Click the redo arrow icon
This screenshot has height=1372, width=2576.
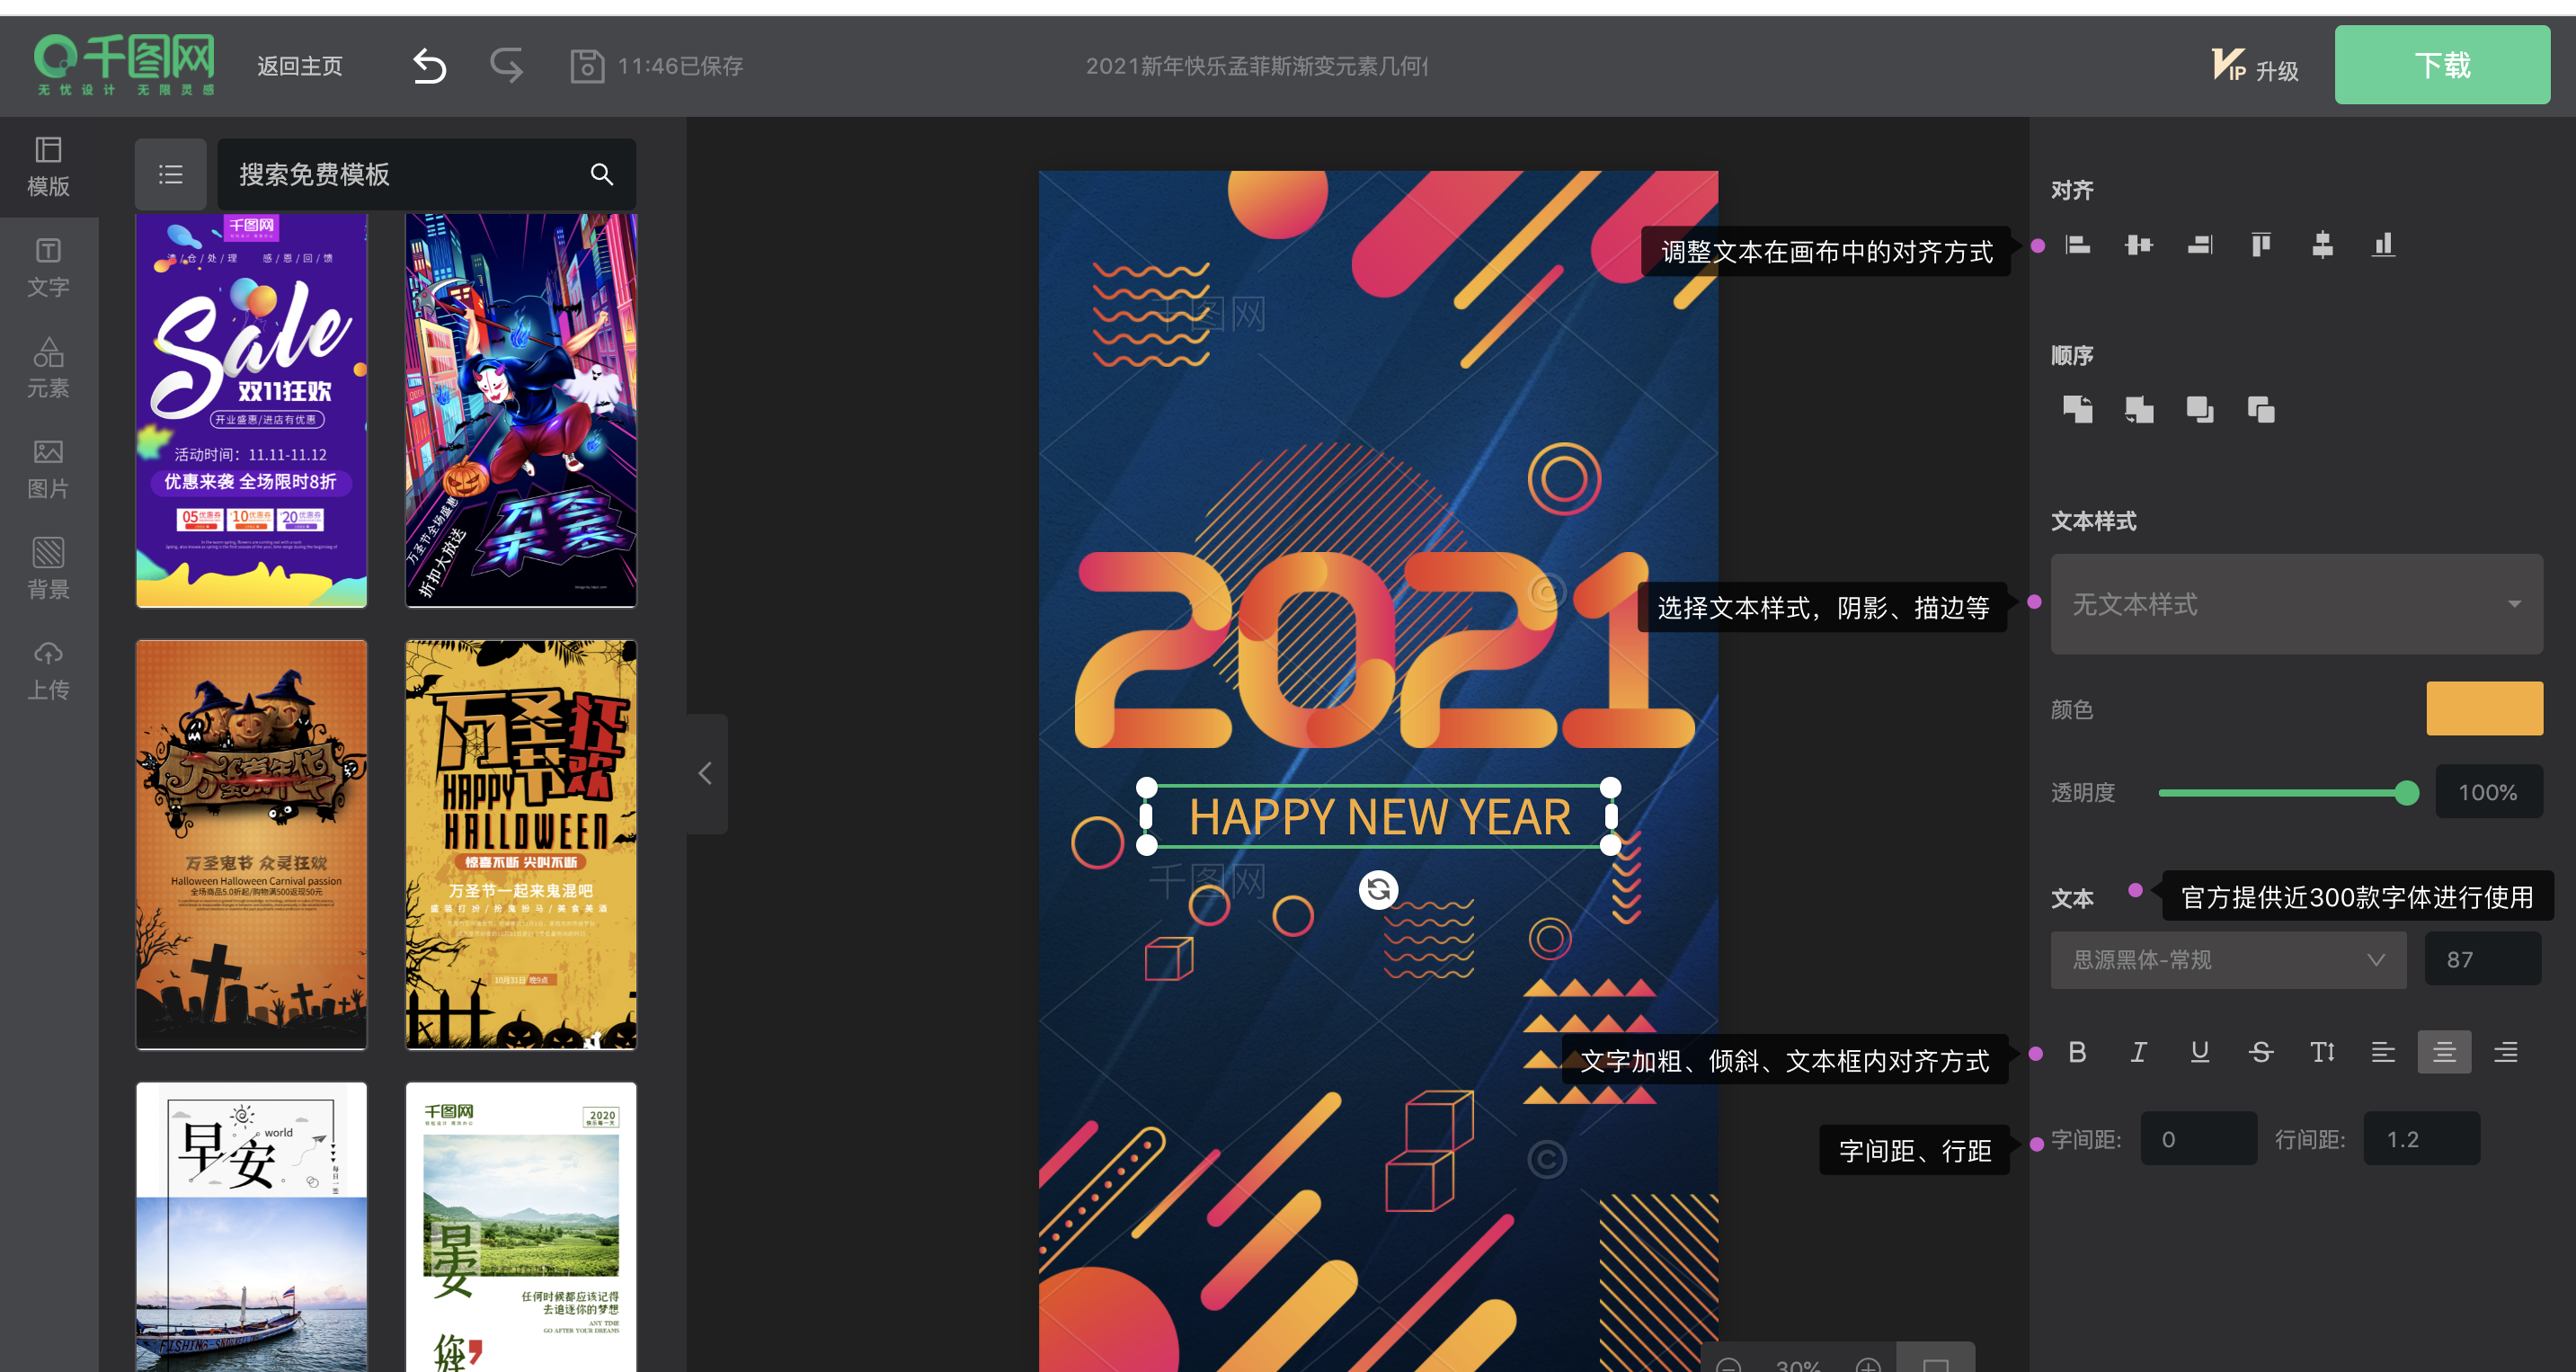coord(507,66)
